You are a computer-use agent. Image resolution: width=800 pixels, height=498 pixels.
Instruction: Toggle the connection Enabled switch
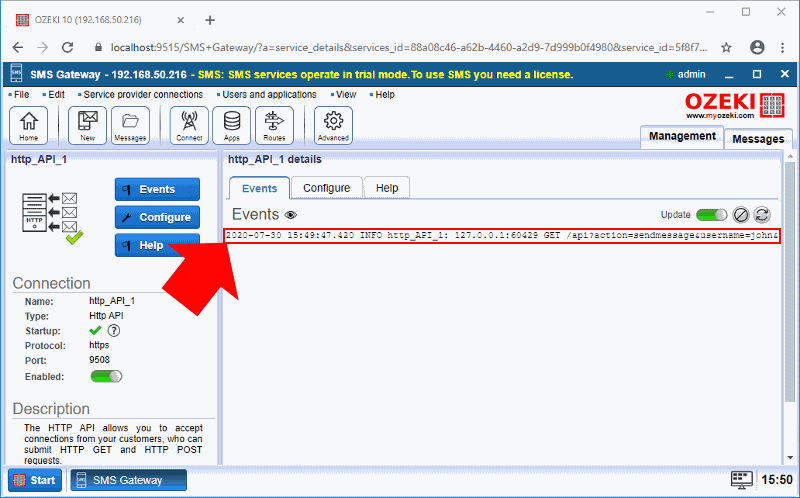(x=106, y=376)
